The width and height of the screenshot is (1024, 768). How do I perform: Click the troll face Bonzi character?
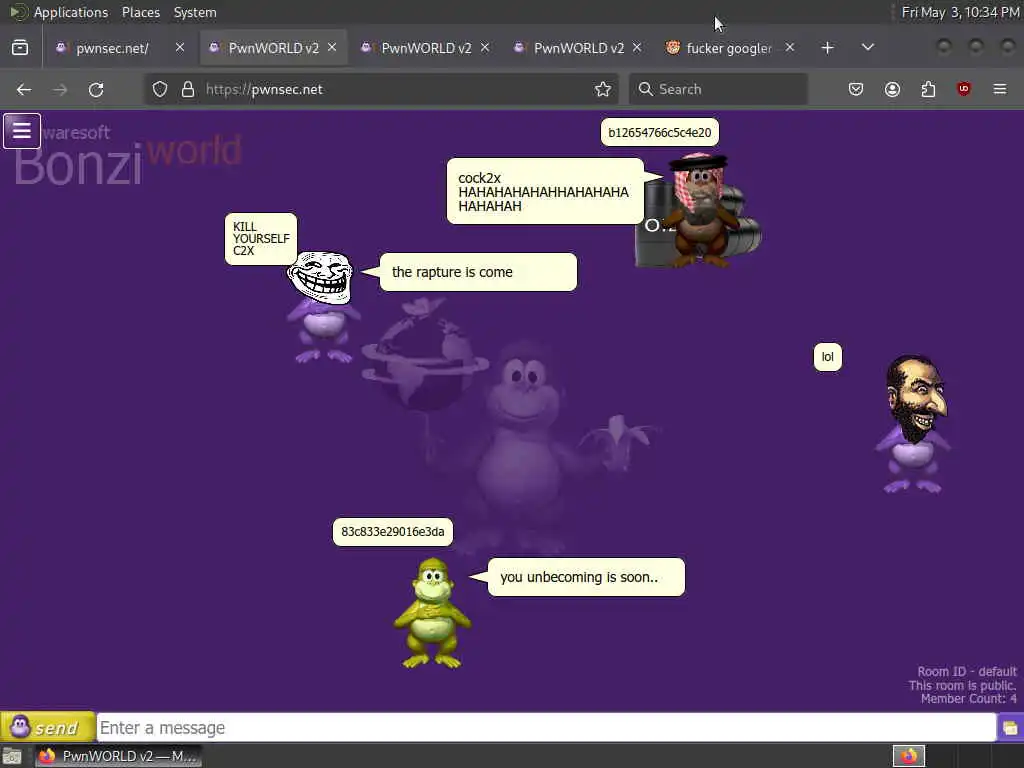point(321,307)
